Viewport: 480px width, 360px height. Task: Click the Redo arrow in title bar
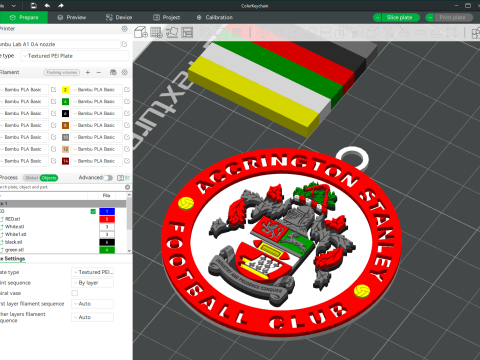[x=61, y=6]
